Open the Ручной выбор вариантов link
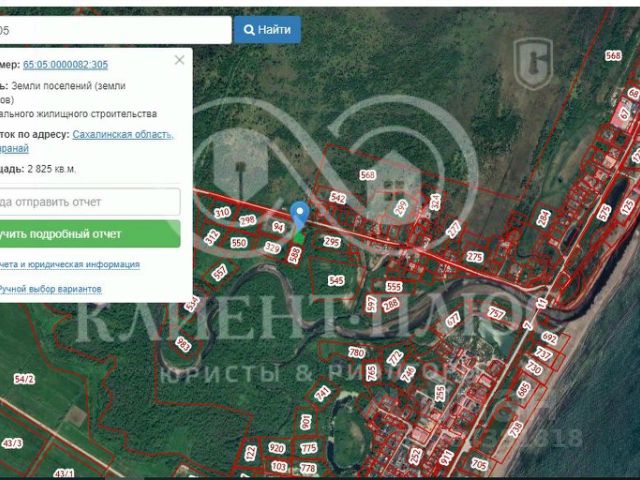This screenshot has height=480, width=640. 50,289
